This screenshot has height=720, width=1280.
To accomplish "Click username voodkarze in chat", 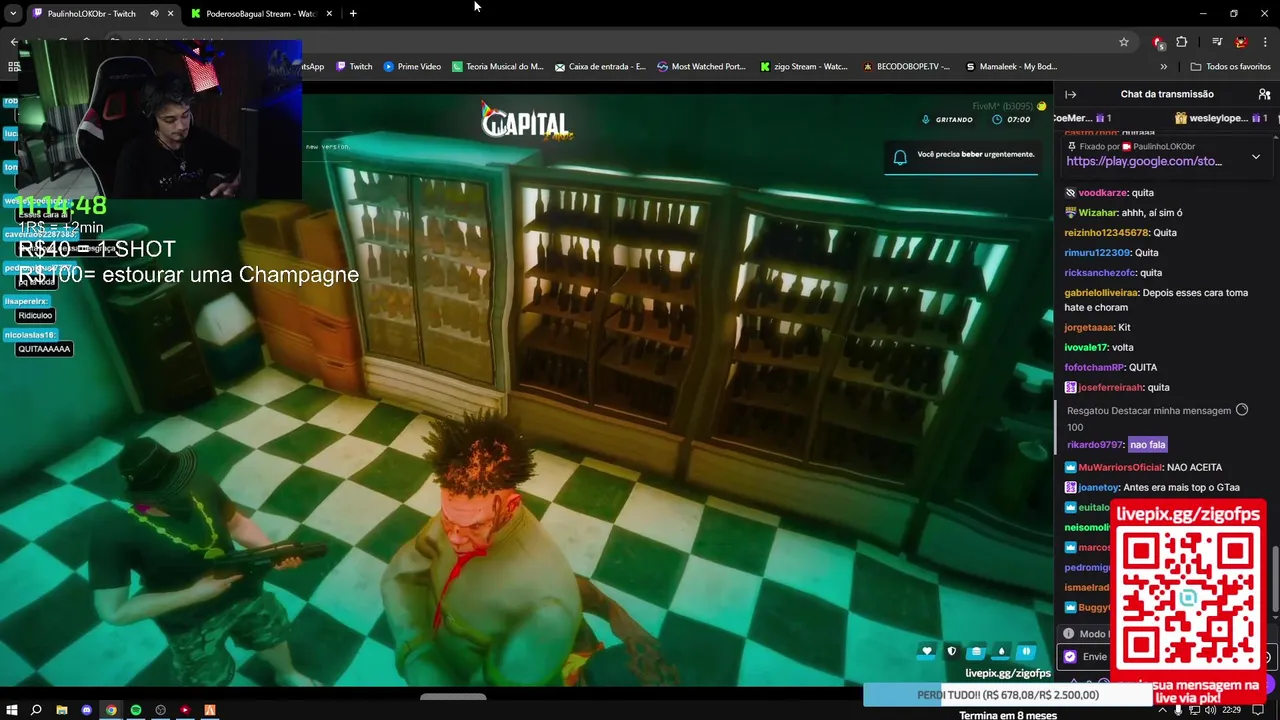I will point(1102,192).
